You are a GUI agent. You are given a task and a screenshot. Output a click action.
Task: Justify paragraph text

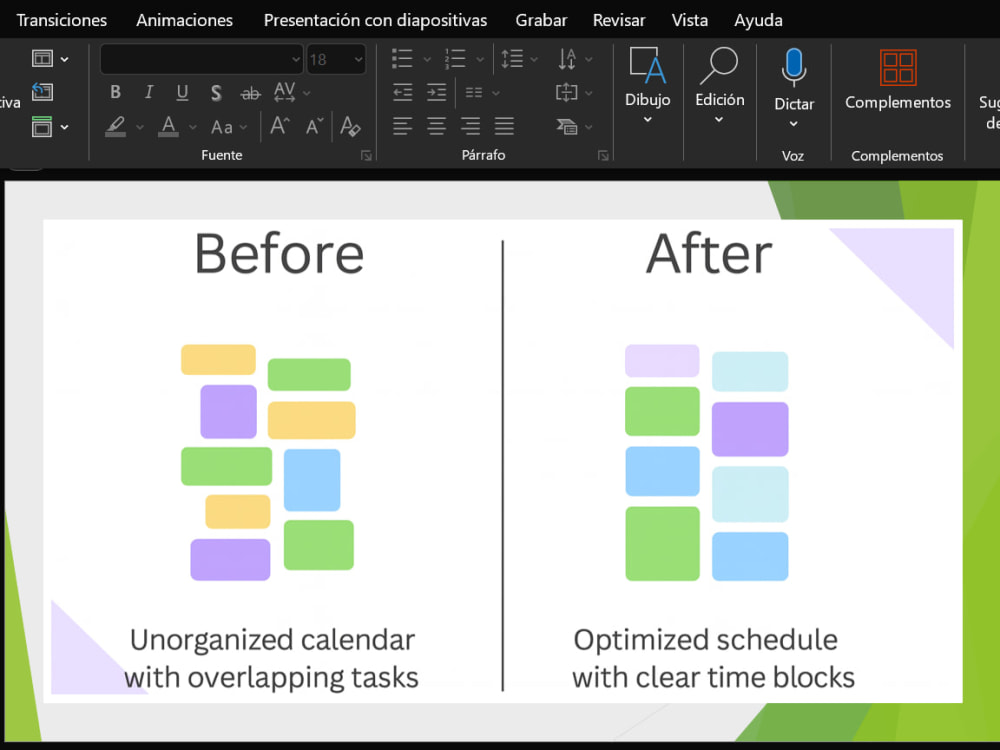pos(504,126)
